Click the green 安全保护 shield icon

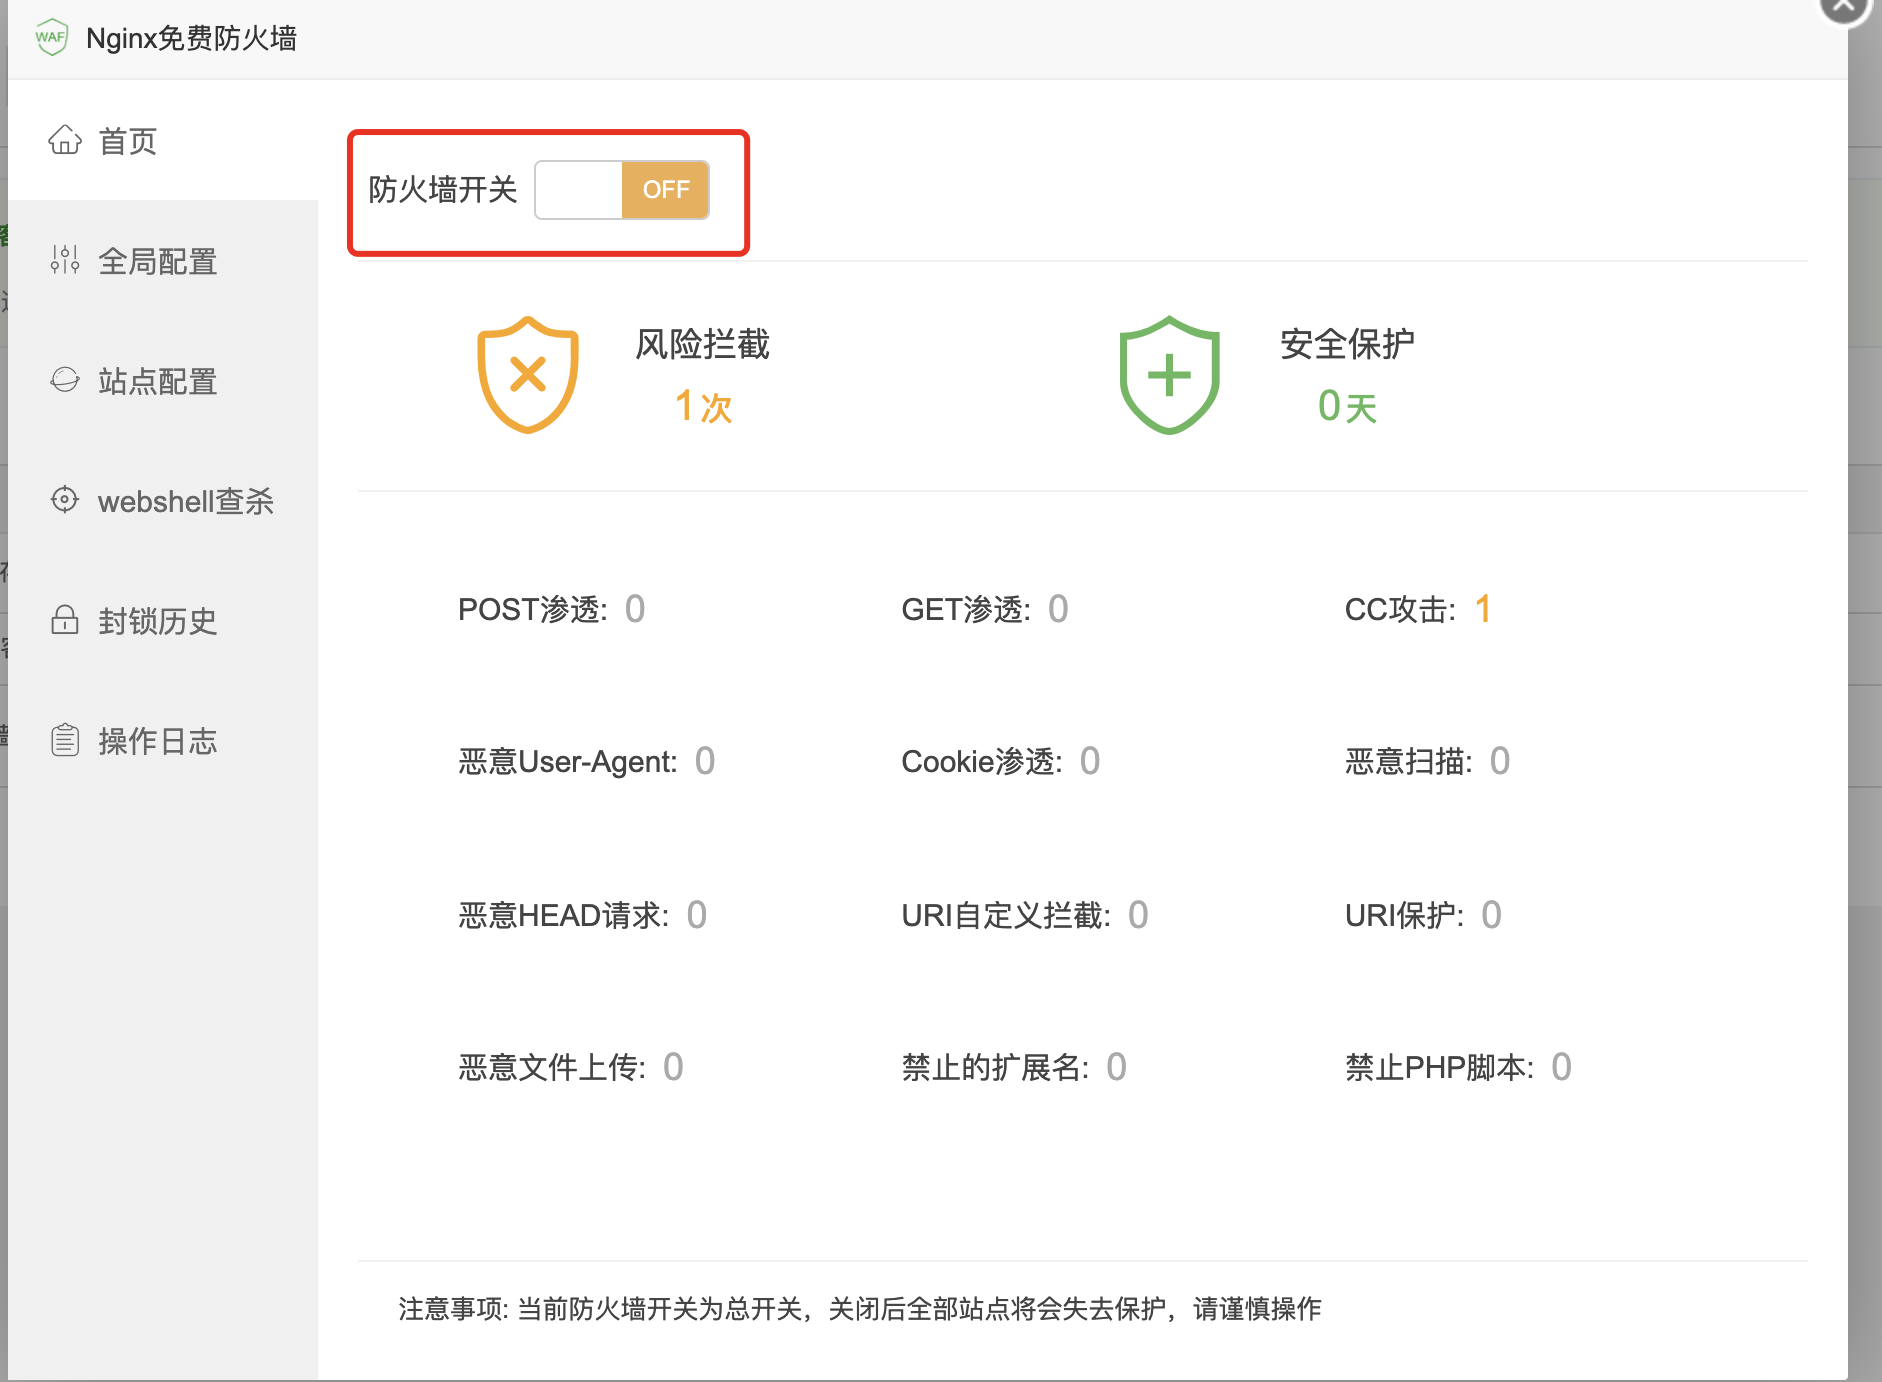tap(1169, 374)
